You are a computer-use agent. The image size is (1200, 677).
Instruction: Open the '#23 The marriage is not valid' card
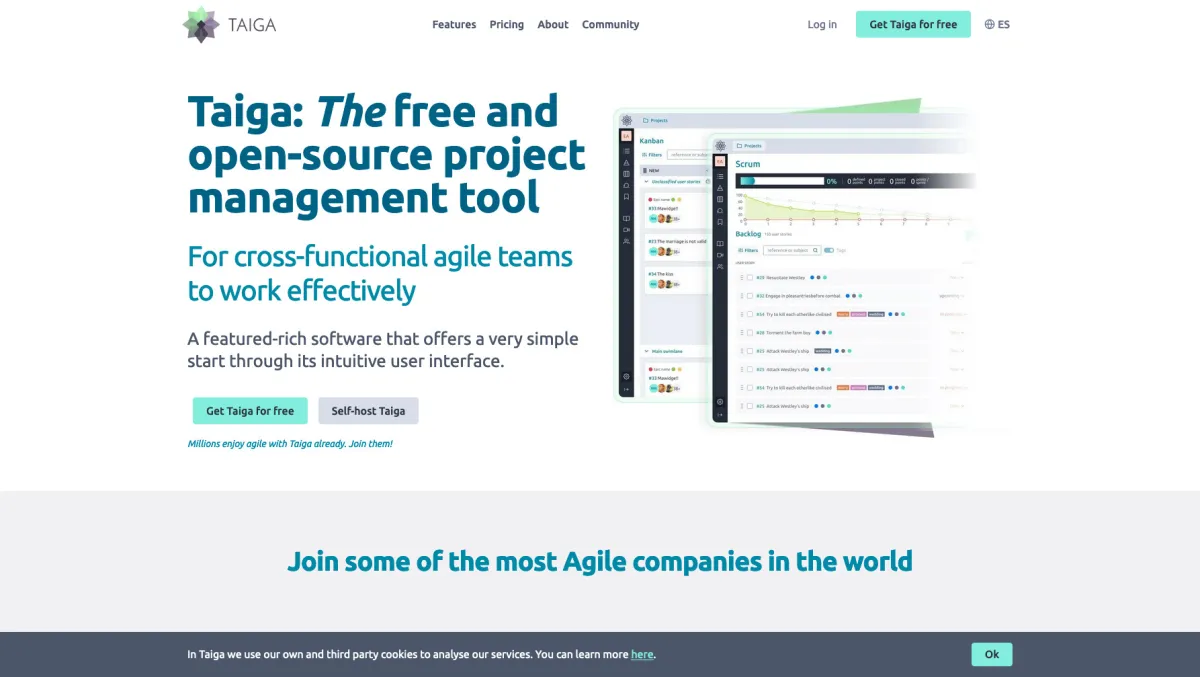pos(677,250)
